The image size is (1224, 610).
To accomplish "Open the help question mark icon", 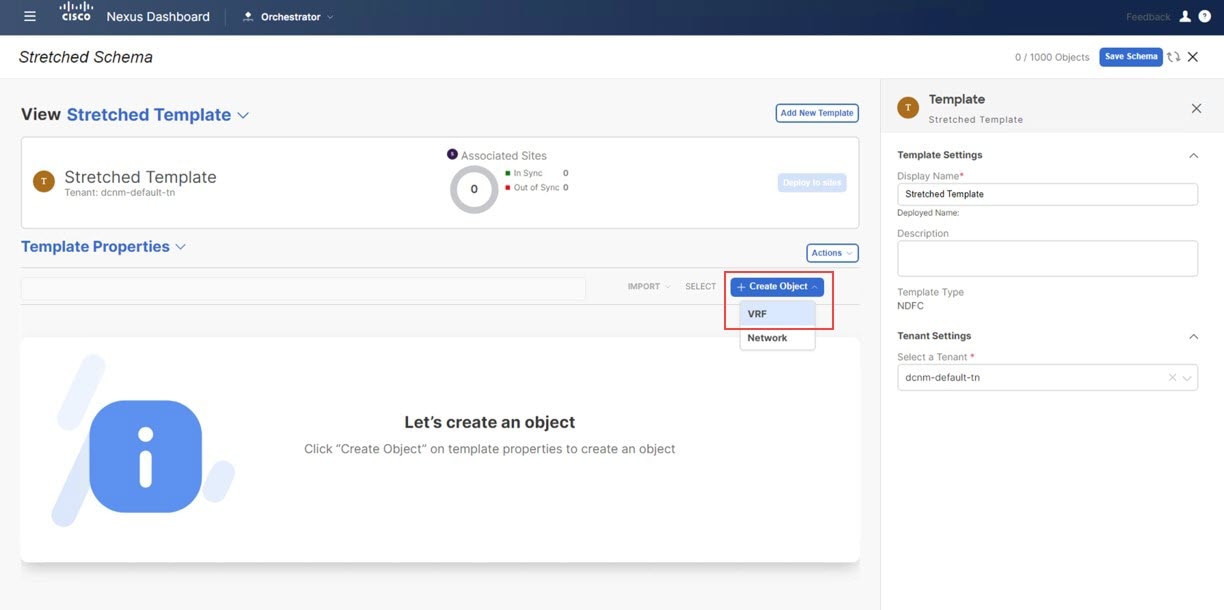I will pyautogui.click(x=1204, y=16).
